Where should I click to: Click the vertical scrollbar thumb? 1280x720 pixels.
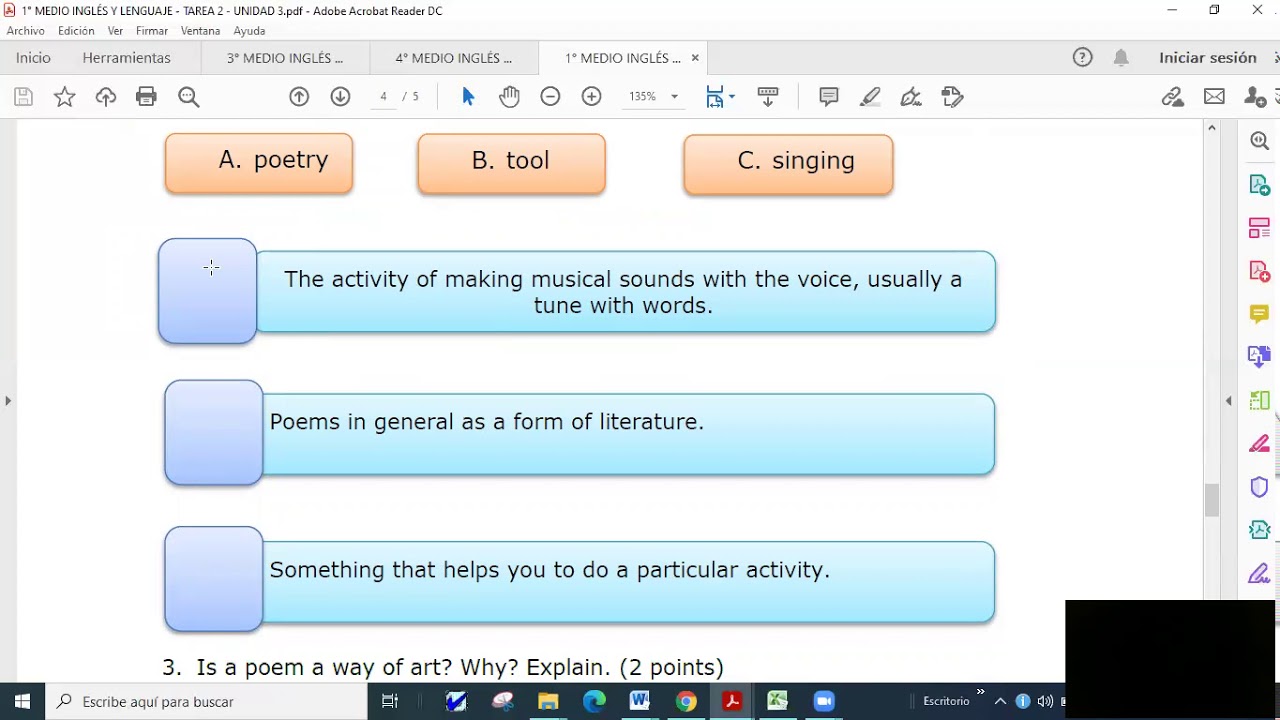click(1212, 500)
